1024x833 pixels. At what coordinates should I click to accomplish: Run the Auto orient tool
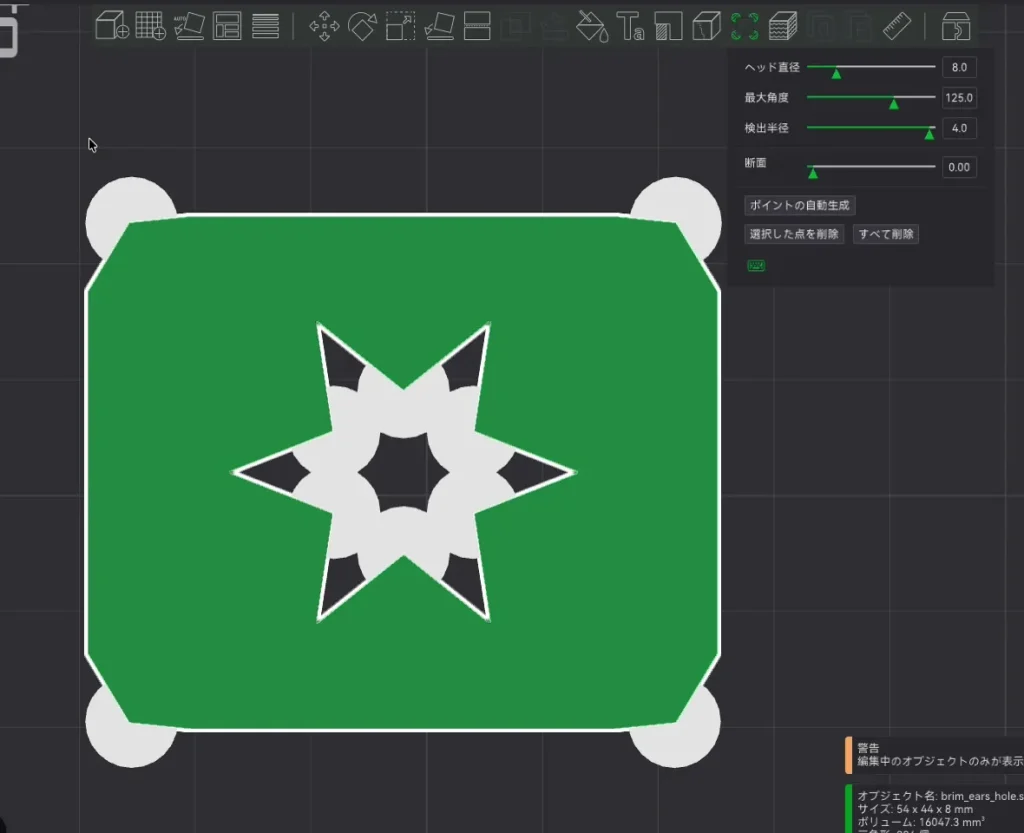[x=189, y=26]
